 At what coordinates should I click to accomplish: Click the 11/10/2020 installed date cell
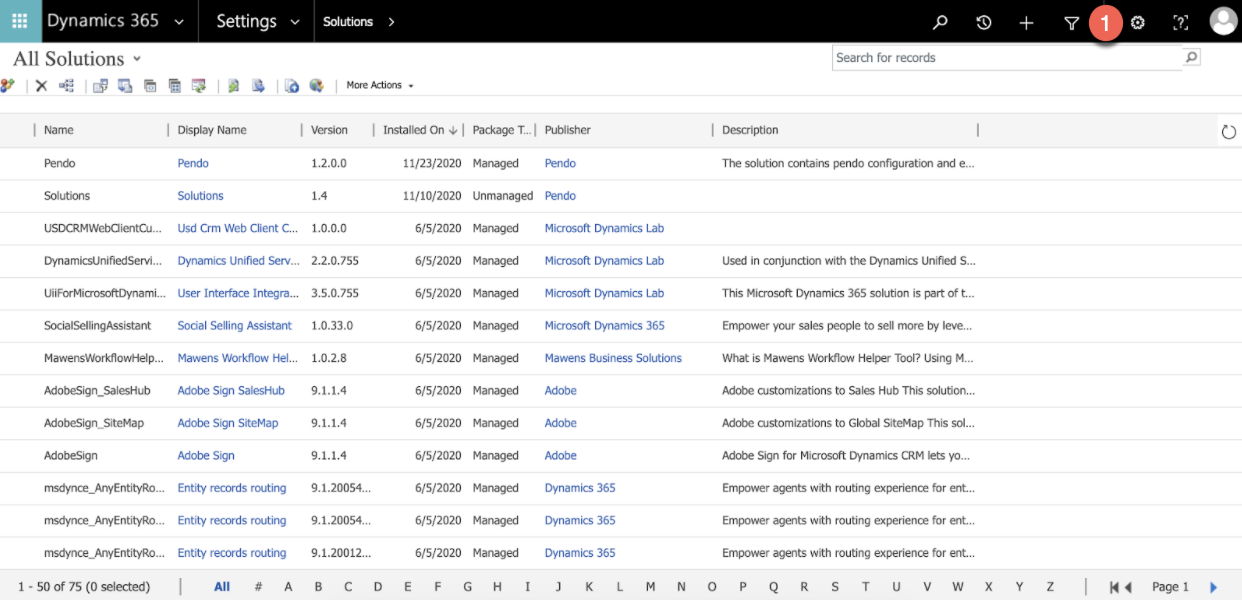pos(432,196)
